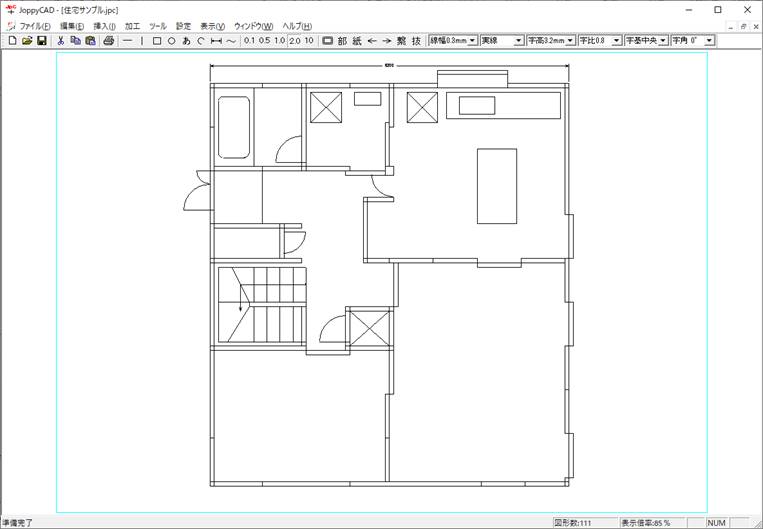Open the 設定 menu

(x=183, y=25)
